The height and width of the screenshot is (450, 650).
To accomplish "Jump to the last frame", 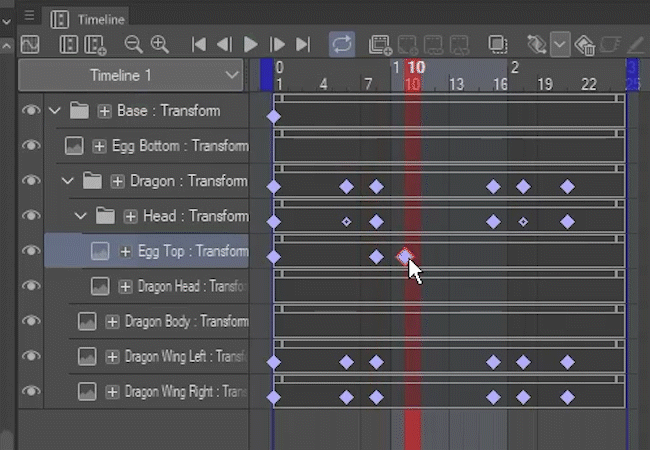I will (303, 44).
